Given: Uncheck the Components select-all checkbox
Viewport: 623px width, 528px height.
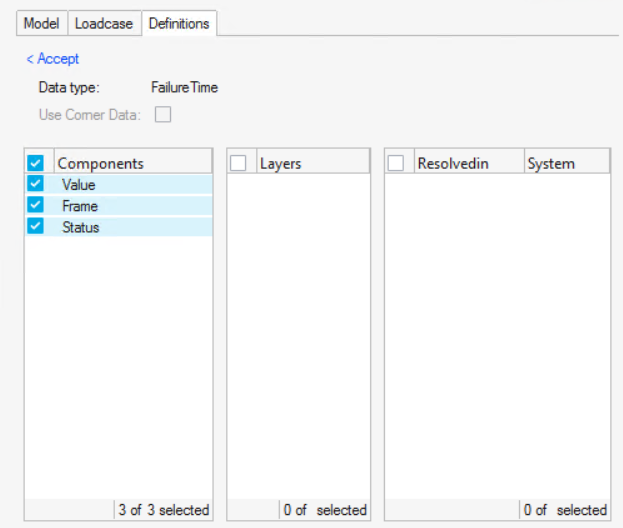Looking at the screenshot, I should click(x=36, y=163).
